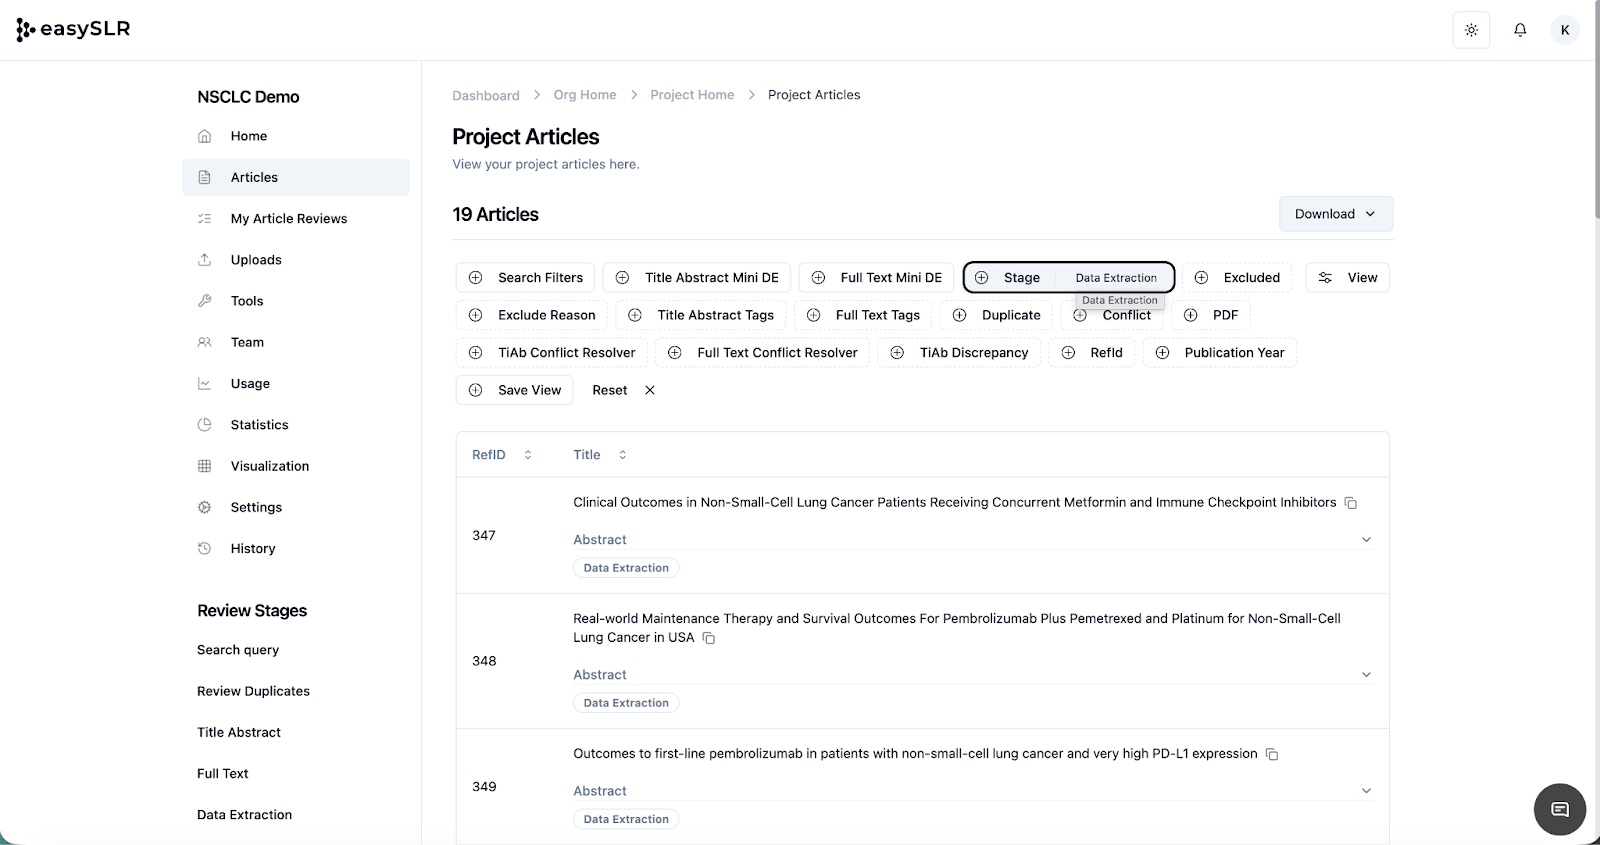Open the notifications bell
The width and height of the screenshot is (1600, 845).
[x=1520, y=30]
